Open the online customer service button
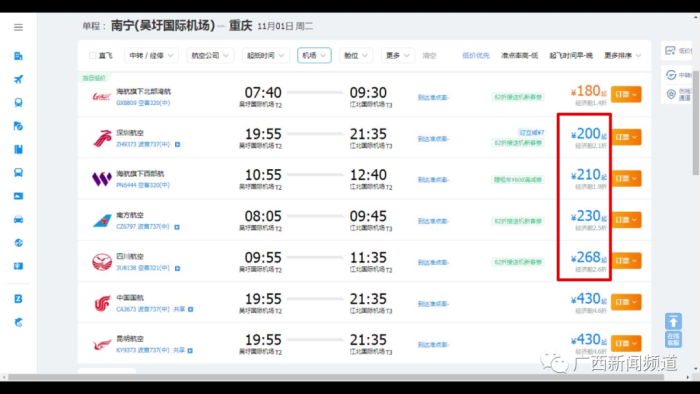Image resolution: width=700 pixels, height=394 pixels. point(673,339)
